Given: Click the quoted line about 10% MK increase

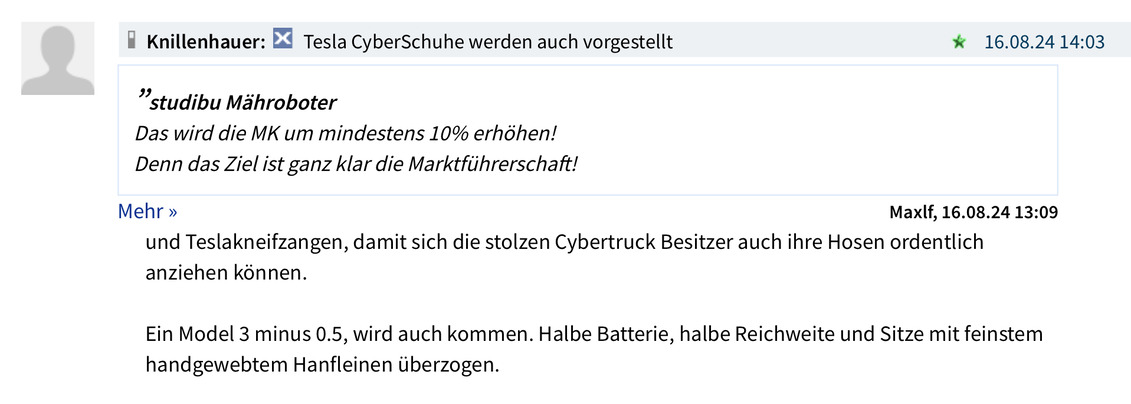Looking at the screenshot, I should point(345,133).
